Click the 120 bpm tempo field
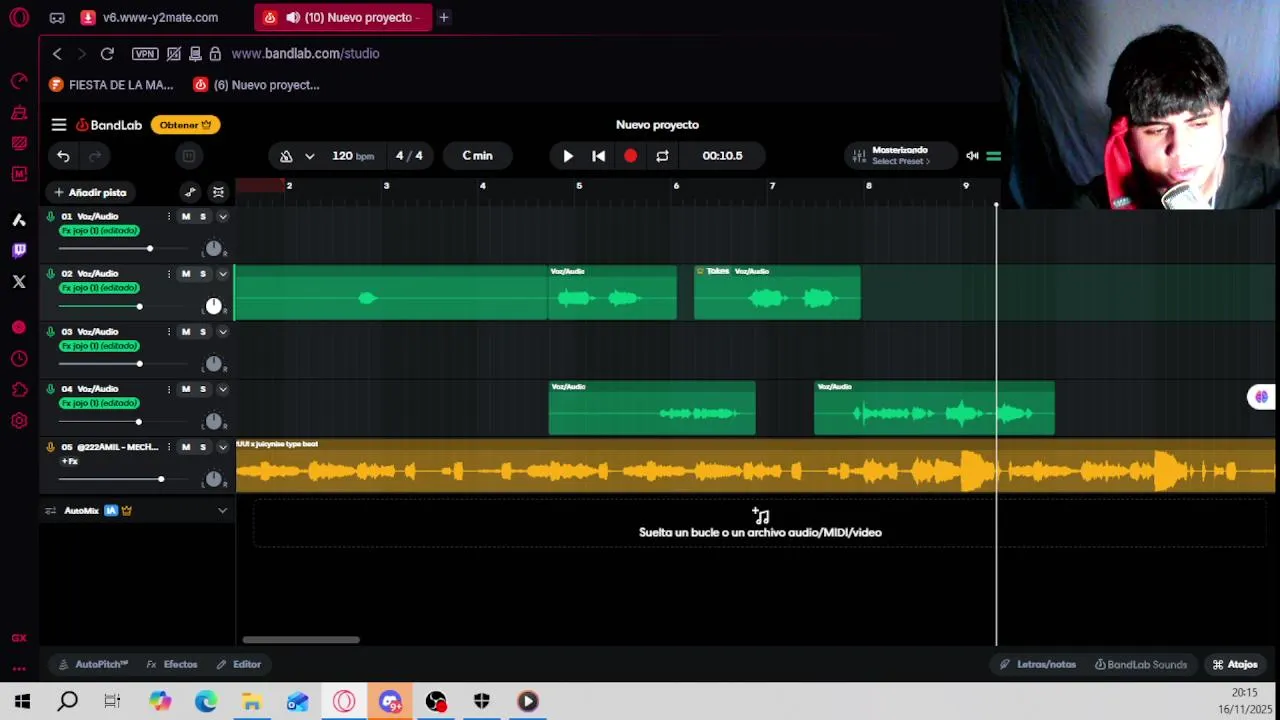 point(353,156)
